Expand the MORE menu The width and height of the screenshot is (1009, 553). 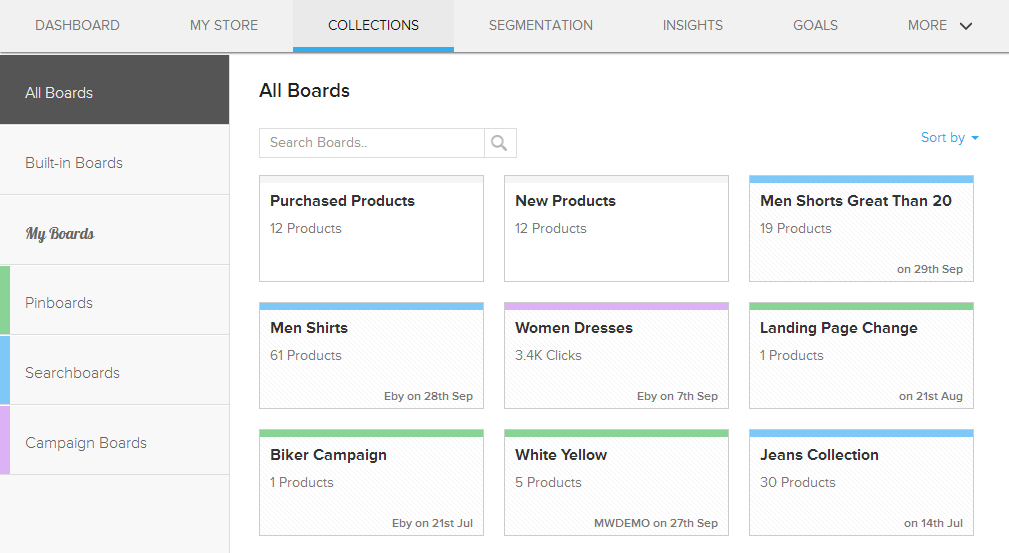939,26
